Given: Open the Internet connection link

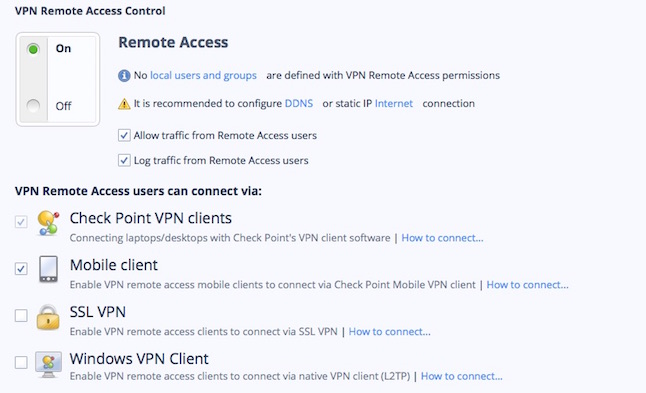Looking at the screenshot, I should pos(394,103).
